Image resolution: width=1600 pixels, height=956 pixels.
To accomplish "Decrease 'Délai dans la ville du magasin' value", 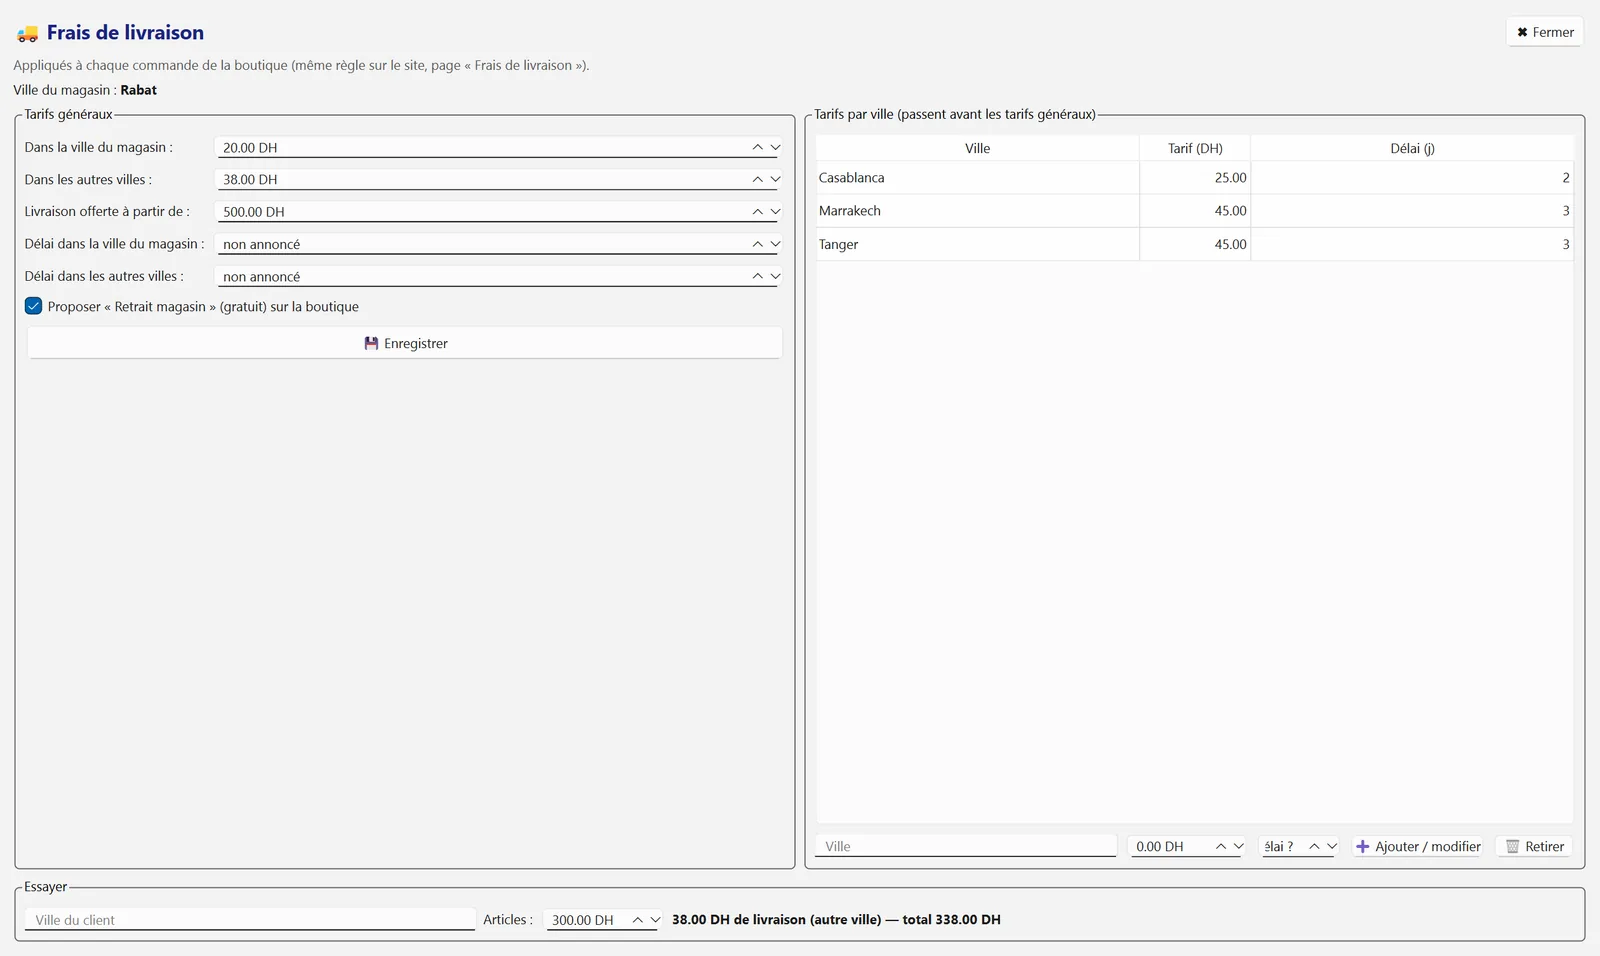I will (775, 244).
